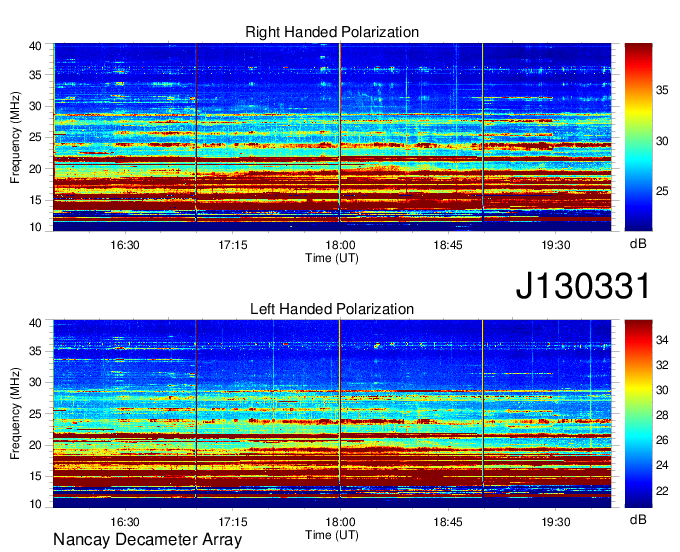This screenshot has width=680, height=552.
Task: Click the bottom plot Time (UT) label
Action: (332, 535)
